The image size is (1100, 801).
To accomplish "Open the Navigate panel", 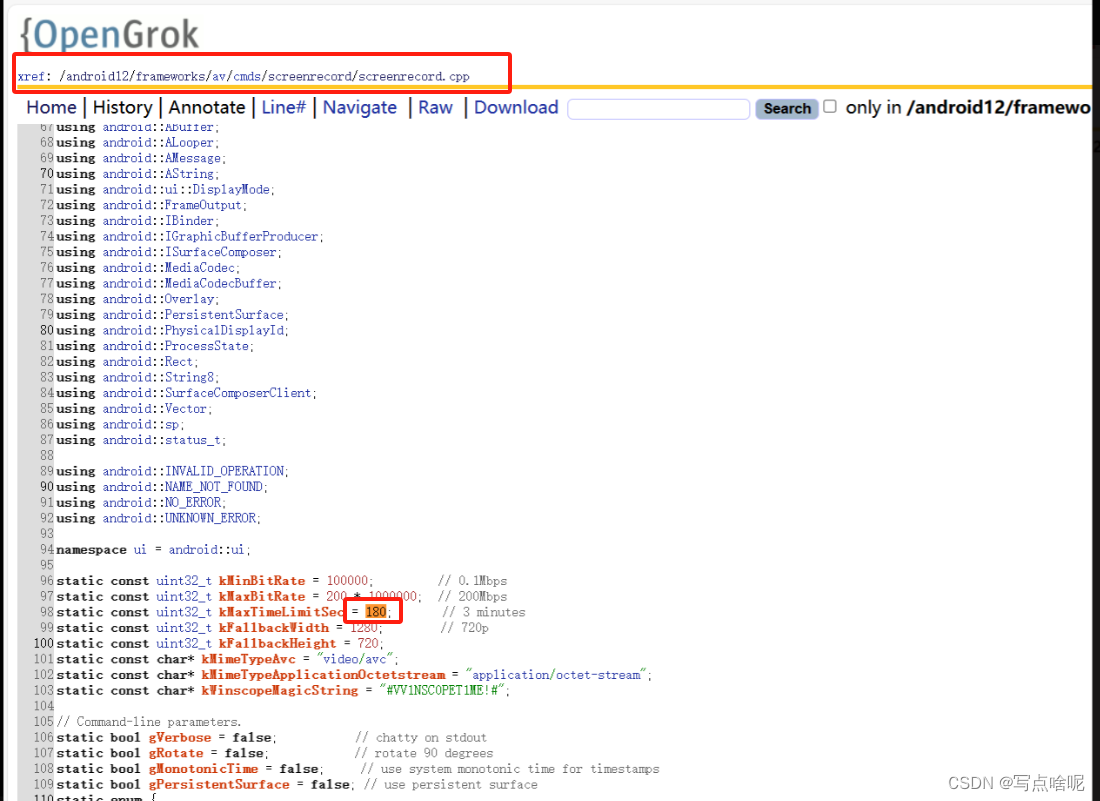I will pos(359,107).
